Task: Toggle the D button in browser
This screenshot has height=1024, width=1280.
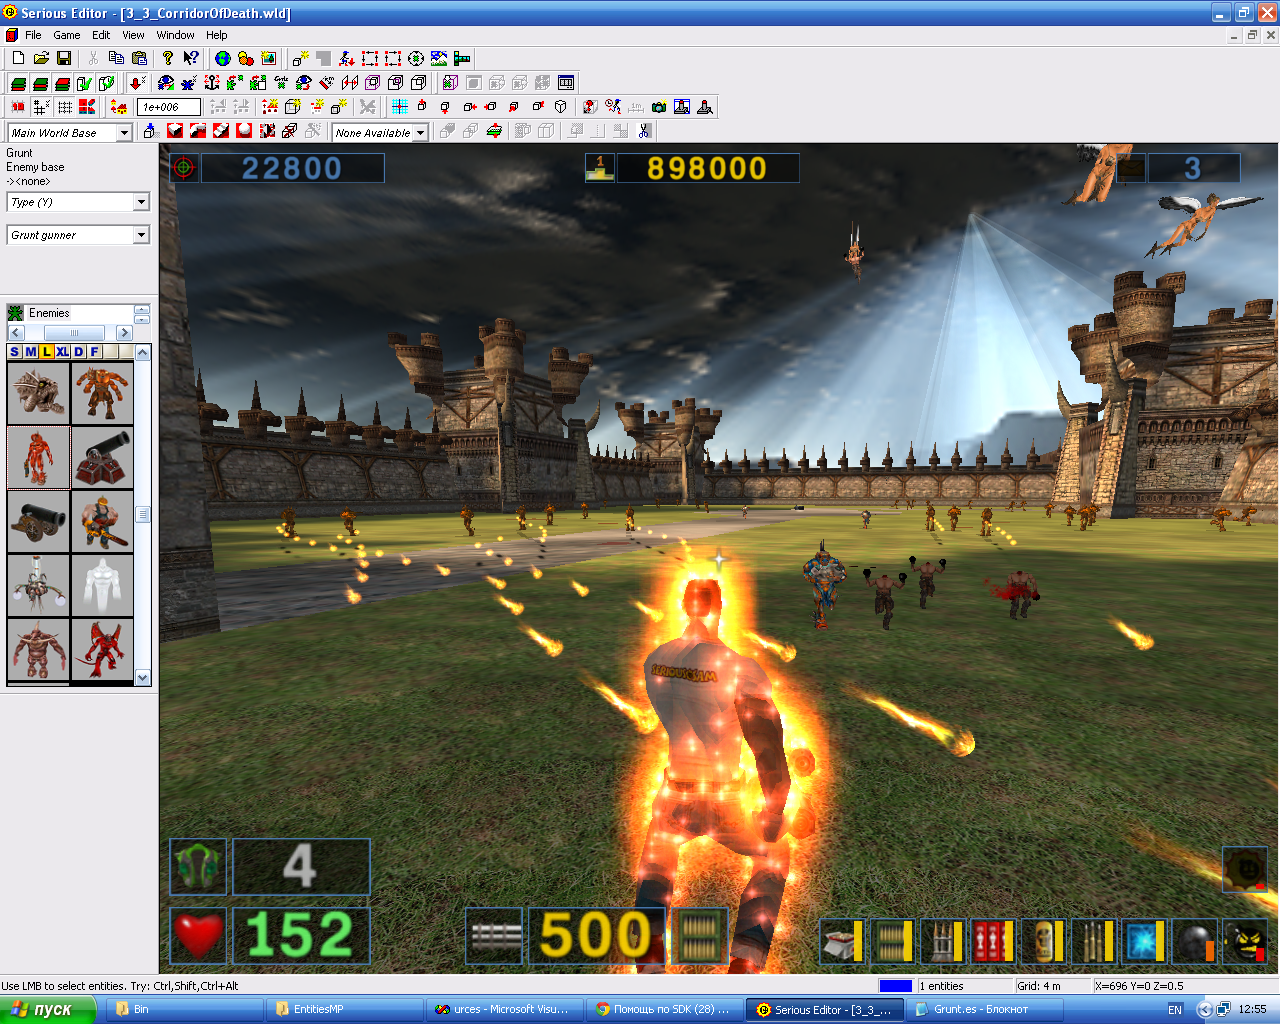Action: (x=79, y=352)
